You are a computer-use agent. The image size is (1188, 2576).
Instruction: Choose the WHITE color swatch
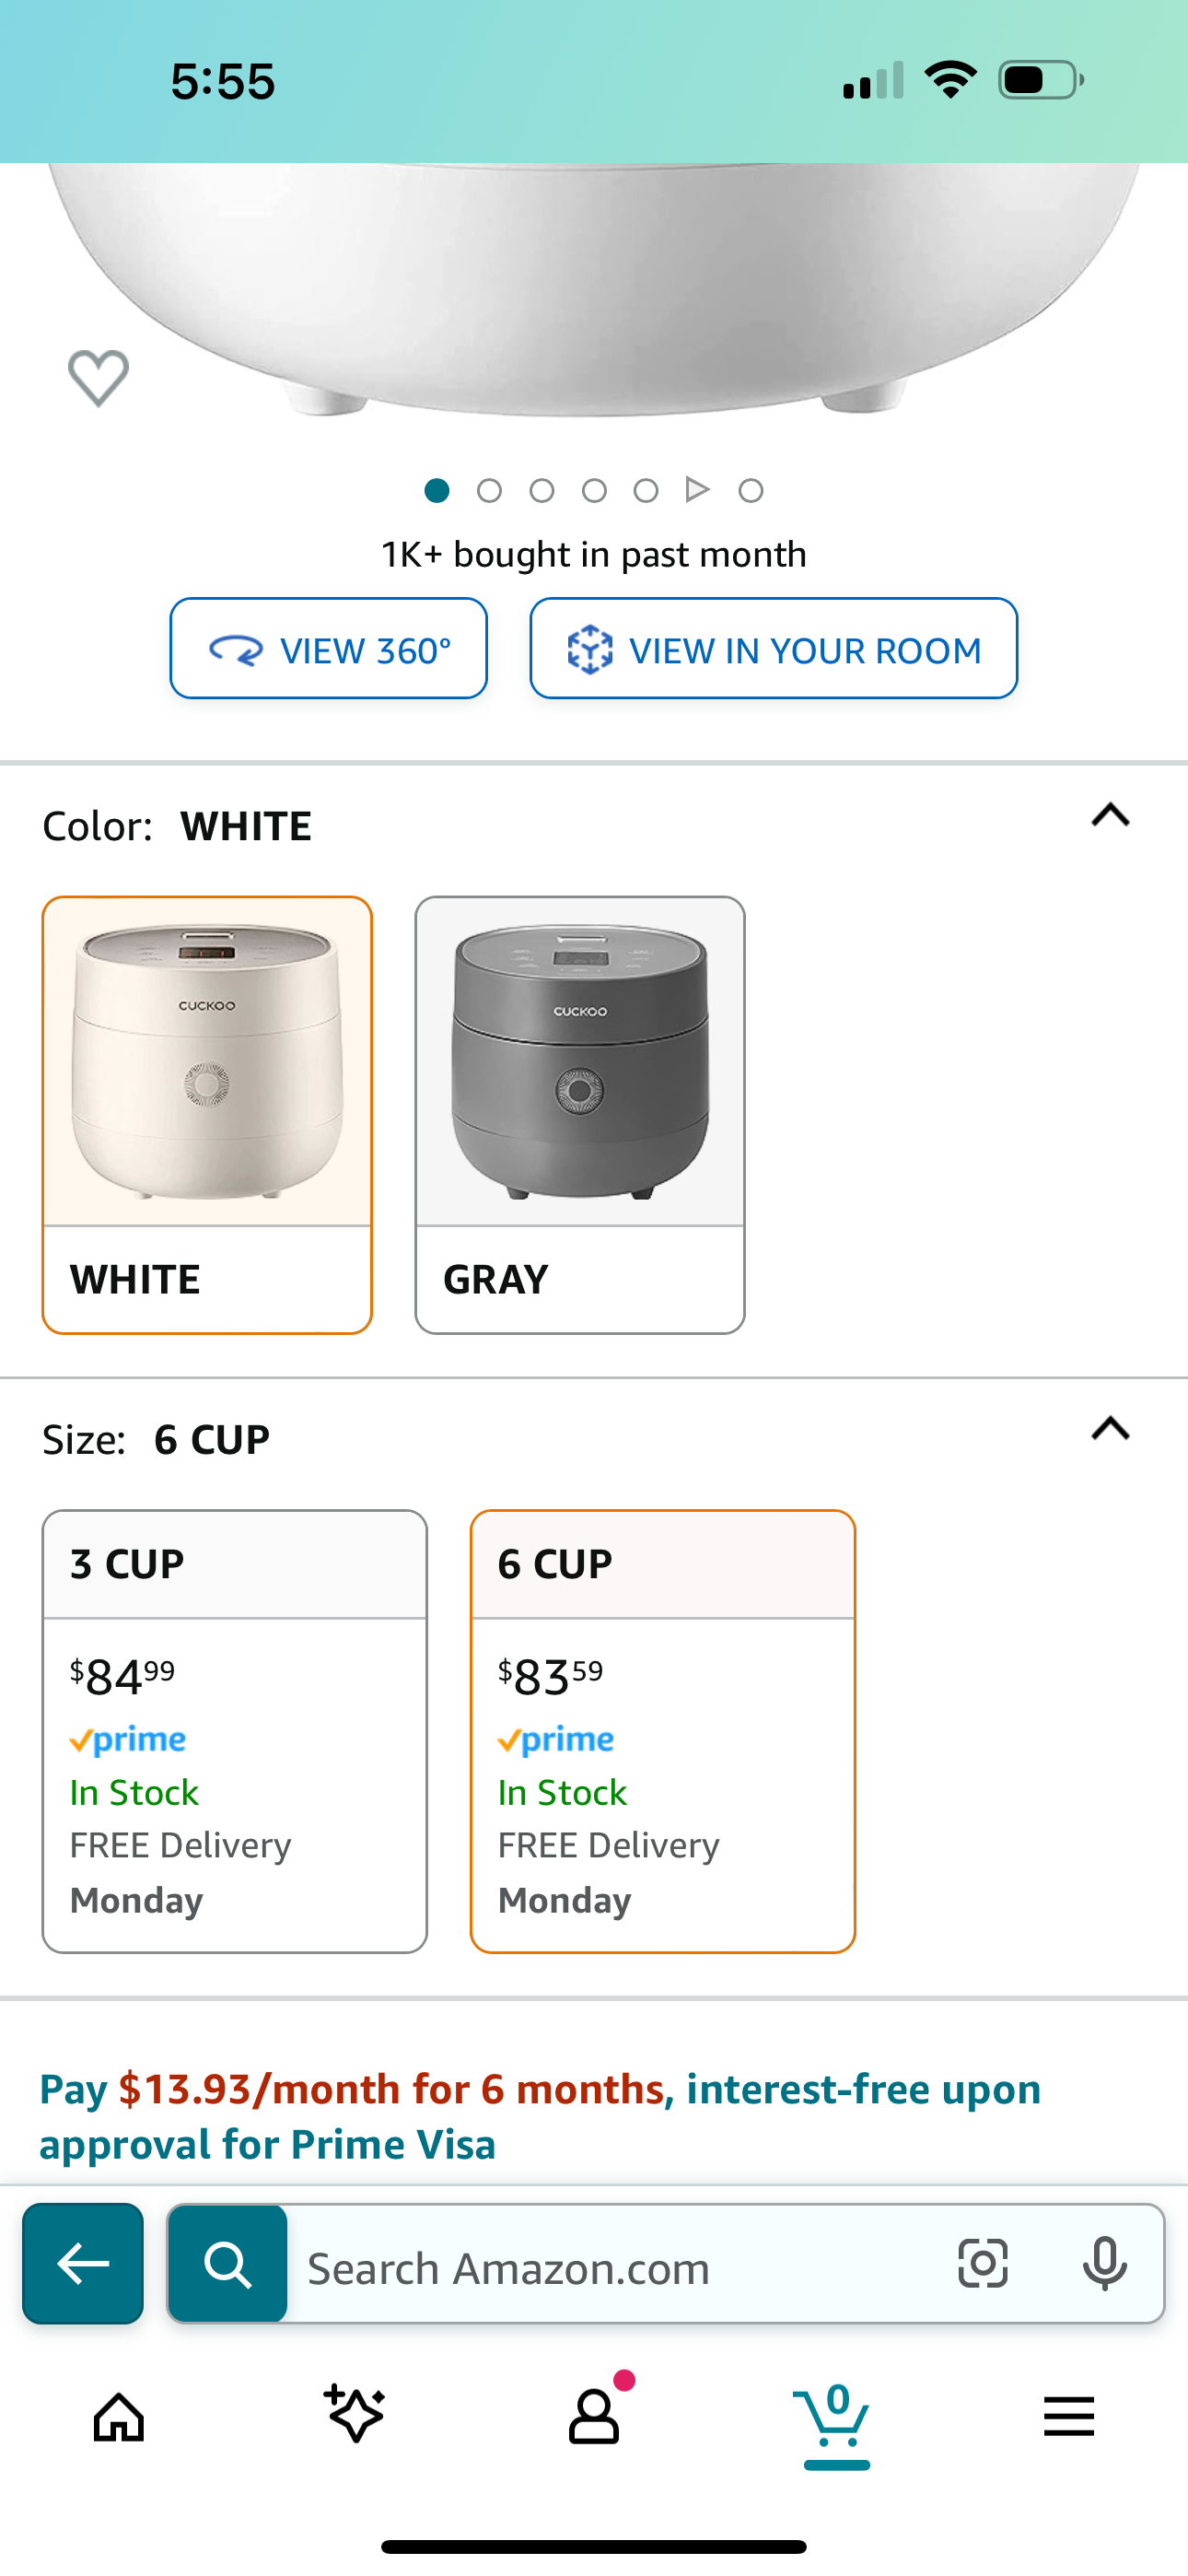pyautogui.click(x=207, y=1114)
